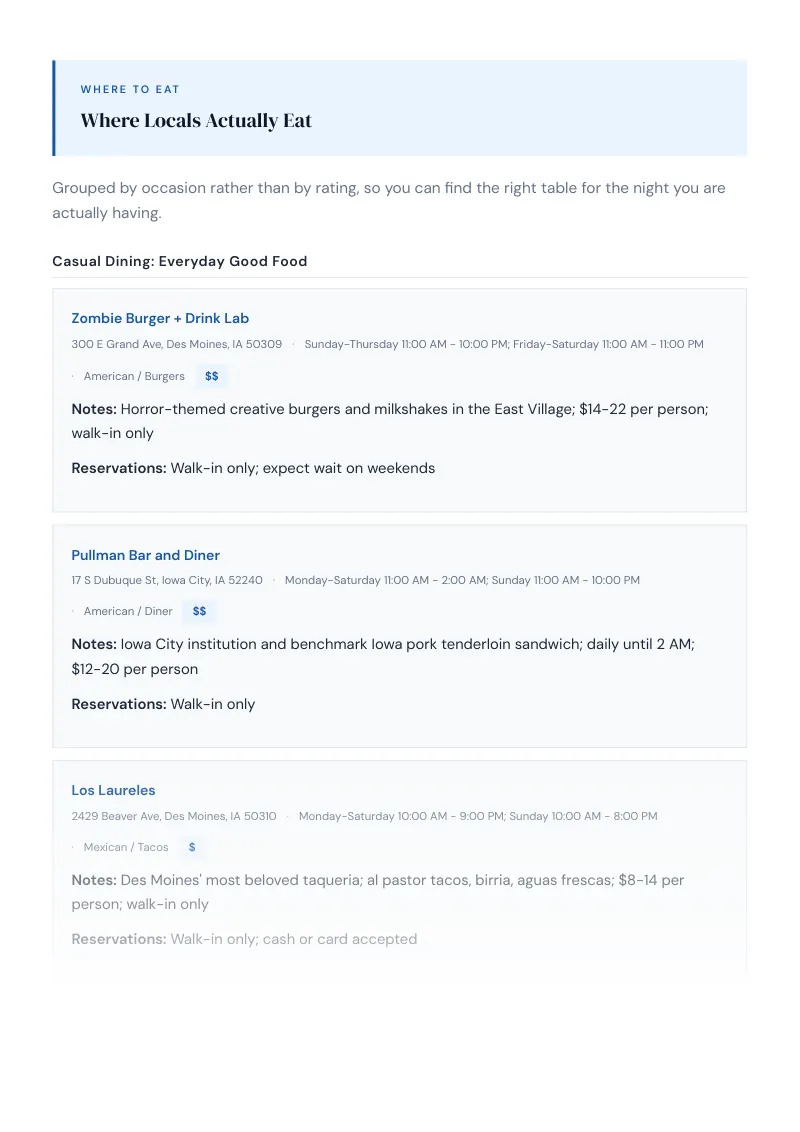Image resolution: width=800 pixels, height=1132 pixels.
Task: Click the American / Burgers cuisine label
Action: 134,376
